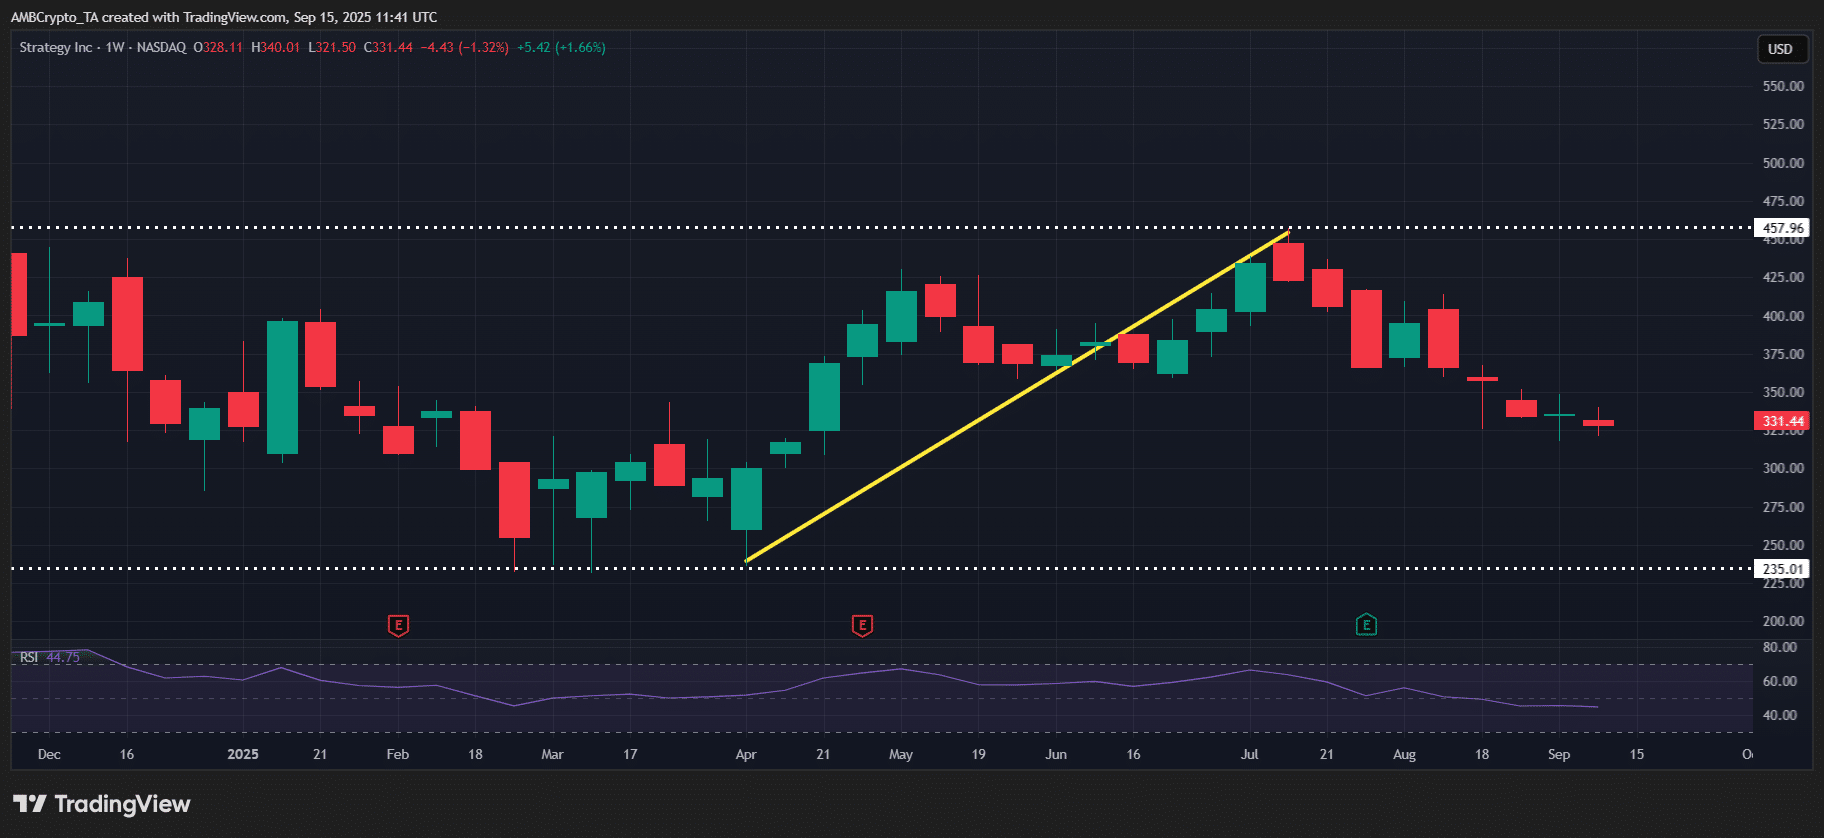Open the USD currency selector
This screenshot has width=1824, height=838.
(1781, 49)
